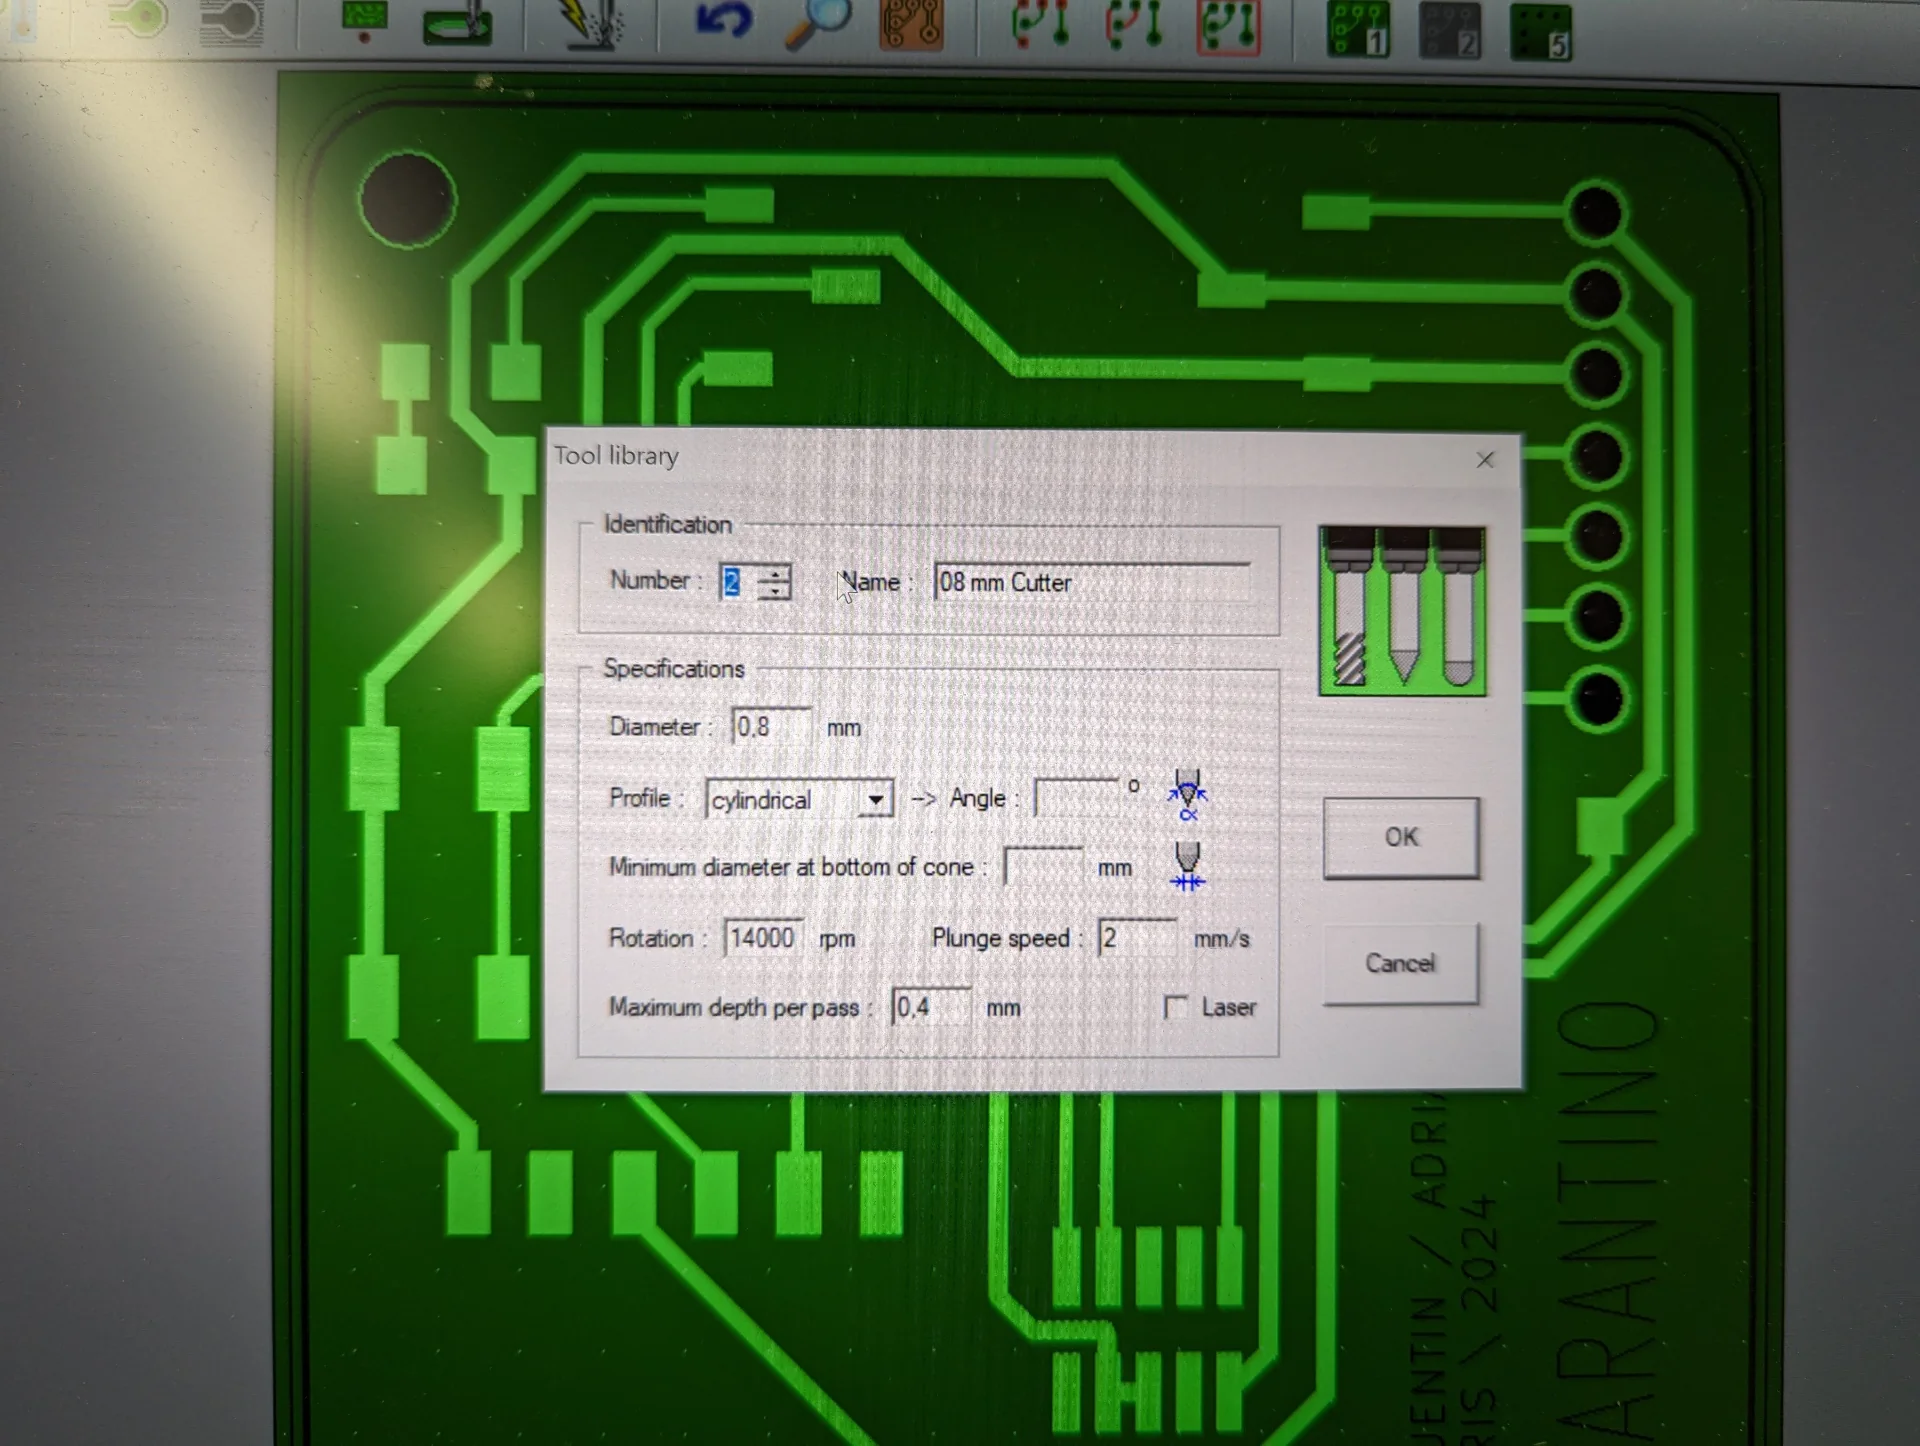Enable the Laser checkbox
The height and width of the screenshot is (1446, 1920).
(1176, 1007)
